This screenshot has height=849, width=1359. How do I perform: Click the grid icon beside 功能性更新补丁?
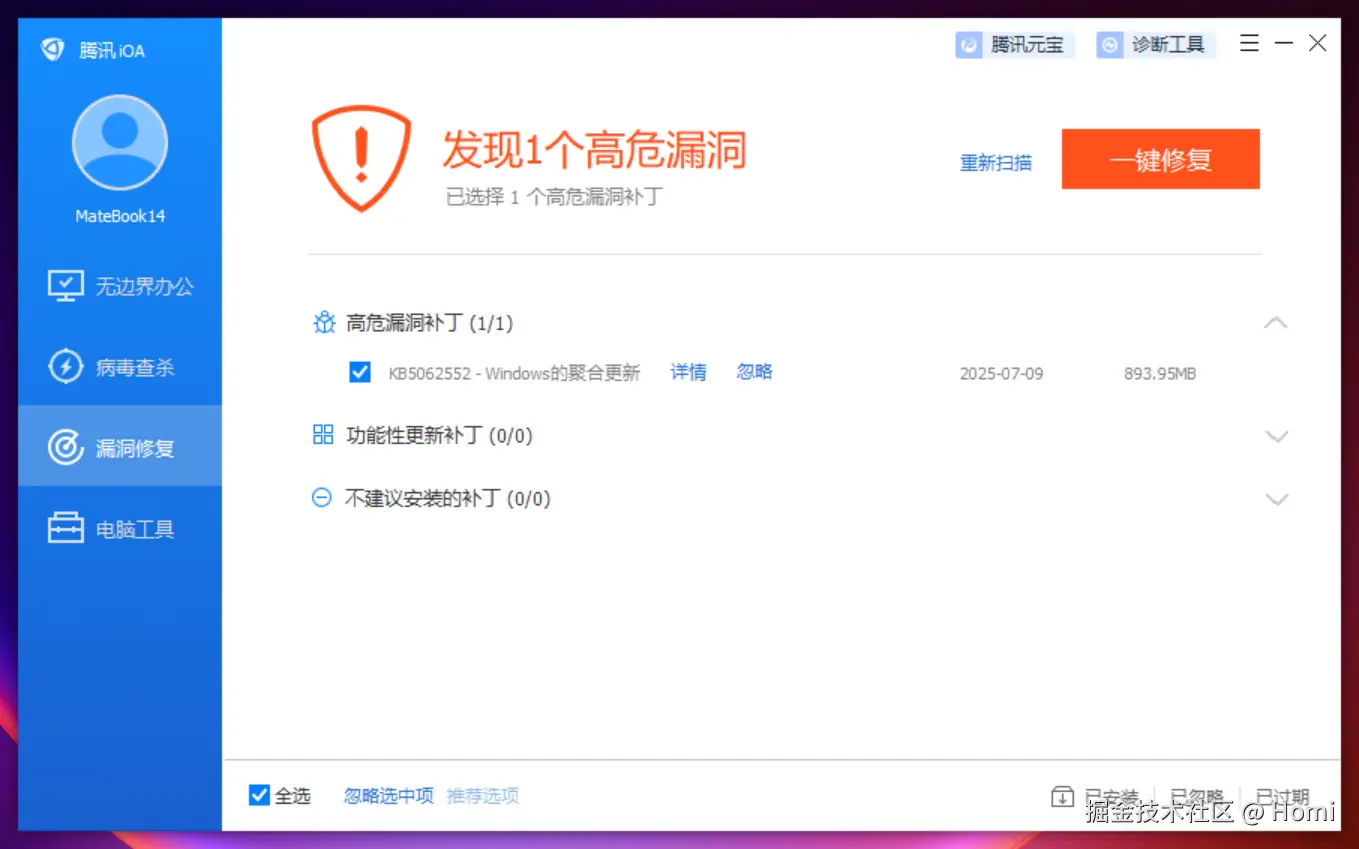(x=323, y=434)
